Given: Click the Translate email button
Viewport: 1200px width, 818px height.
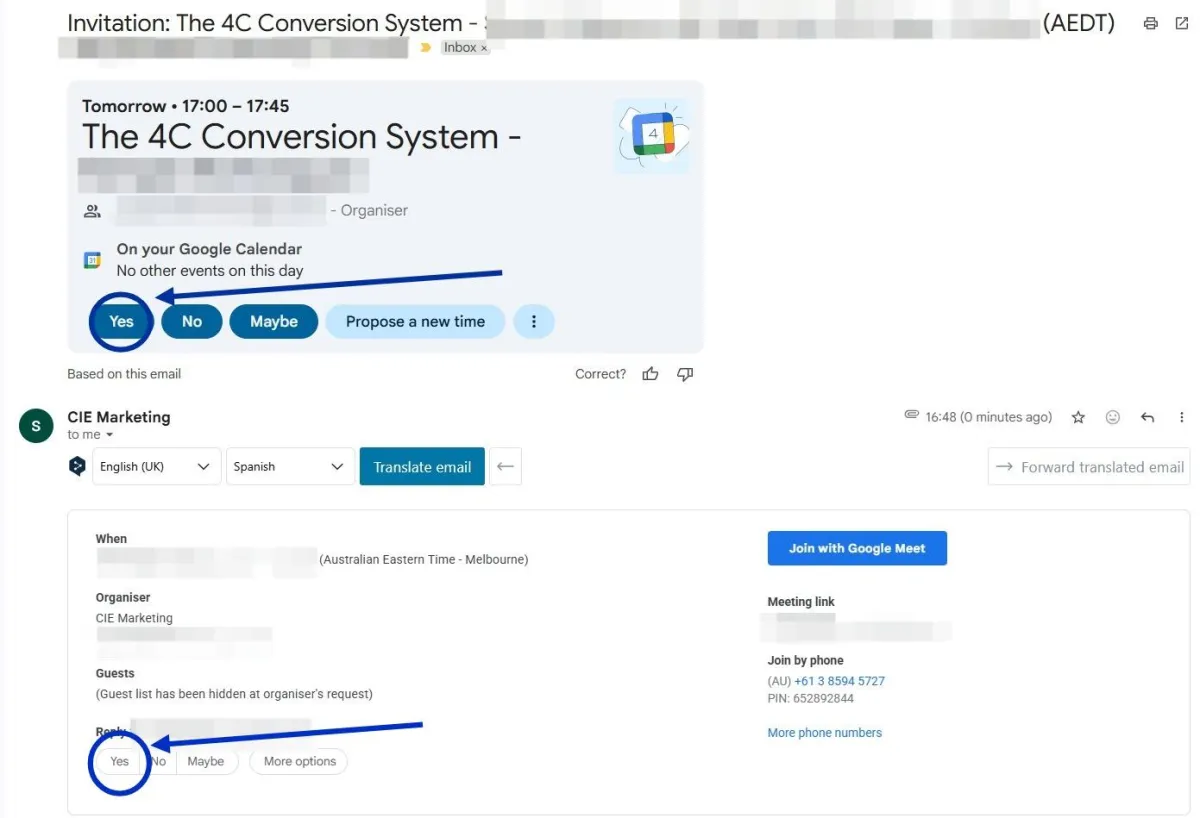Looking at the screenshot, I should point(422,467).
